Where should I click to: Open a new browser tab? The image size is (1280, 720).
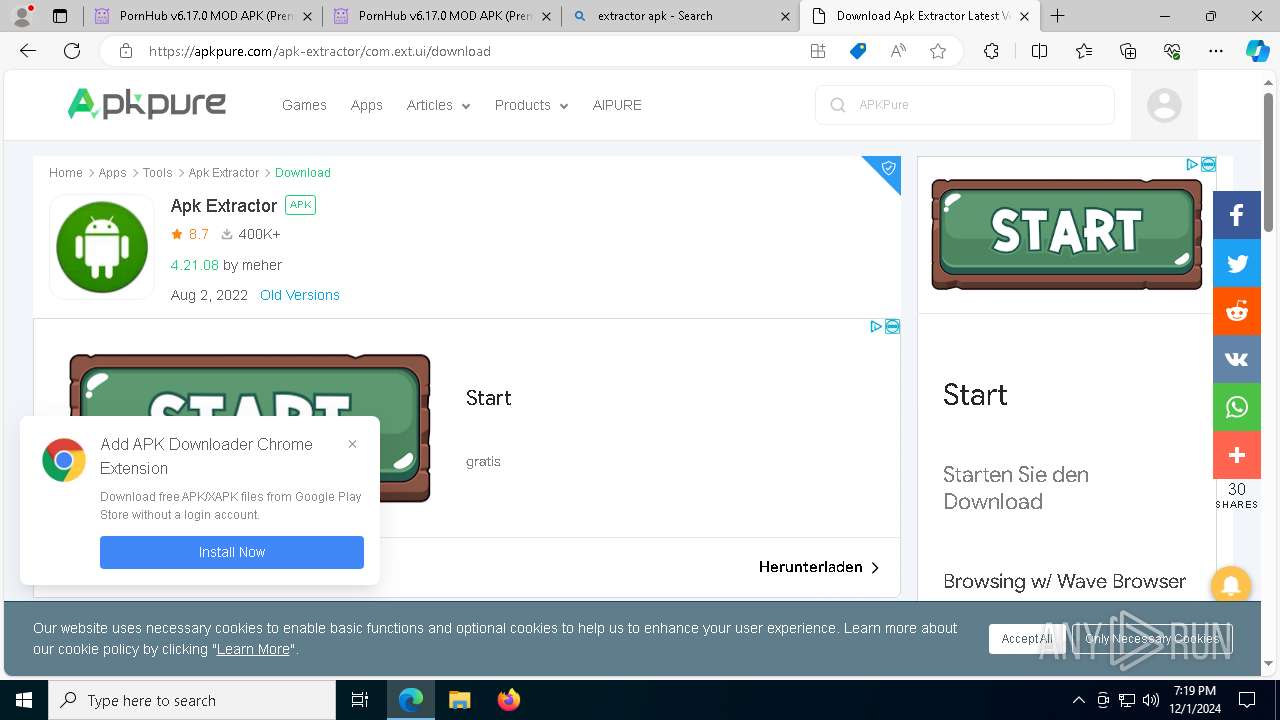click(x=1057, y=16)
